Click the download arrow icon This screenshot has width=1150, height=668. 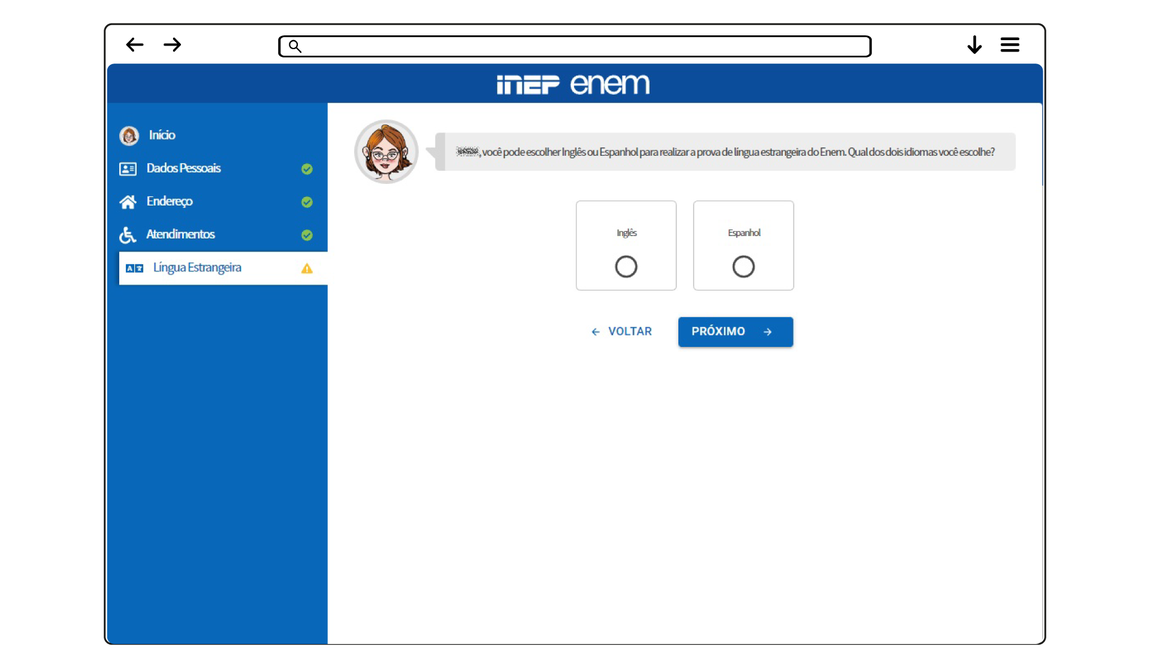click(974, 45)
